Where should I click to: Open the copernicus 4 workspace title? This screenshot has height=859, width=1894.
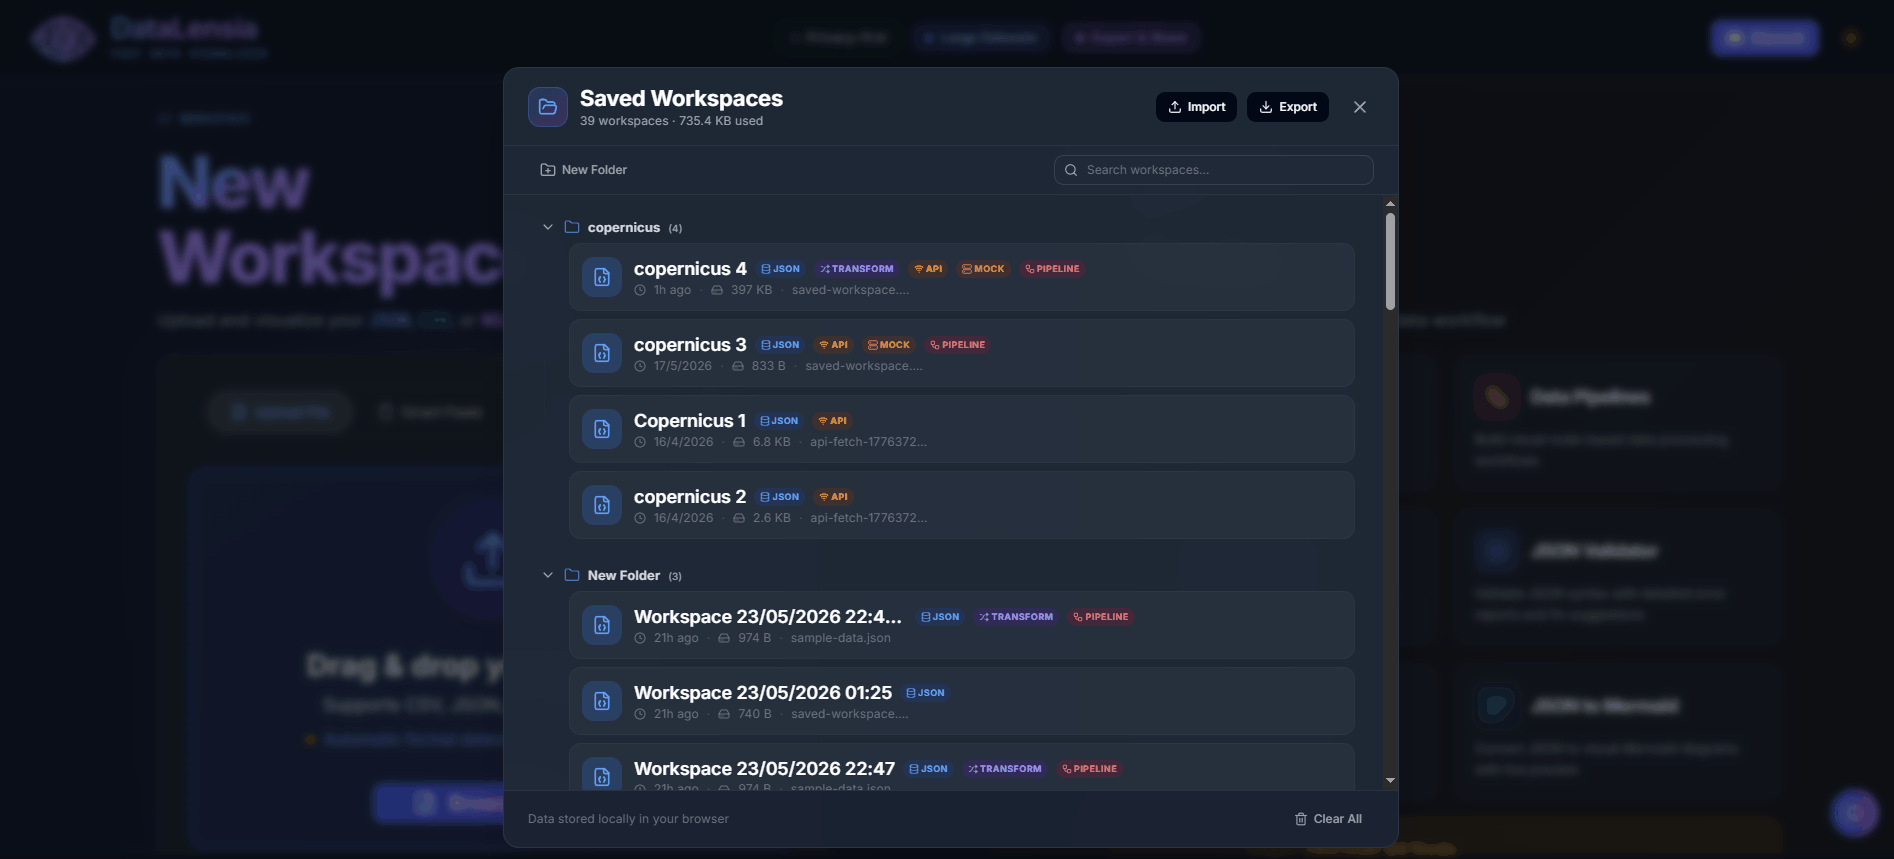pyautogui.click(x=690, y=269)
